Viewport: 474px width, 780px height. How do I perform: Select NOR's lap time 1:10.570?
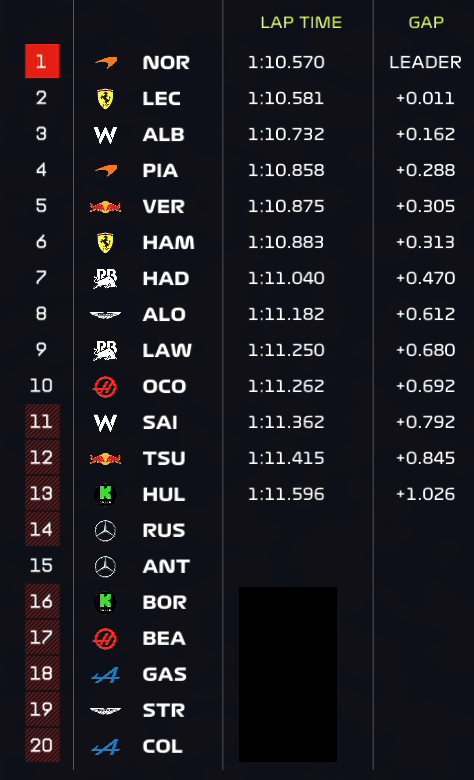286,62
